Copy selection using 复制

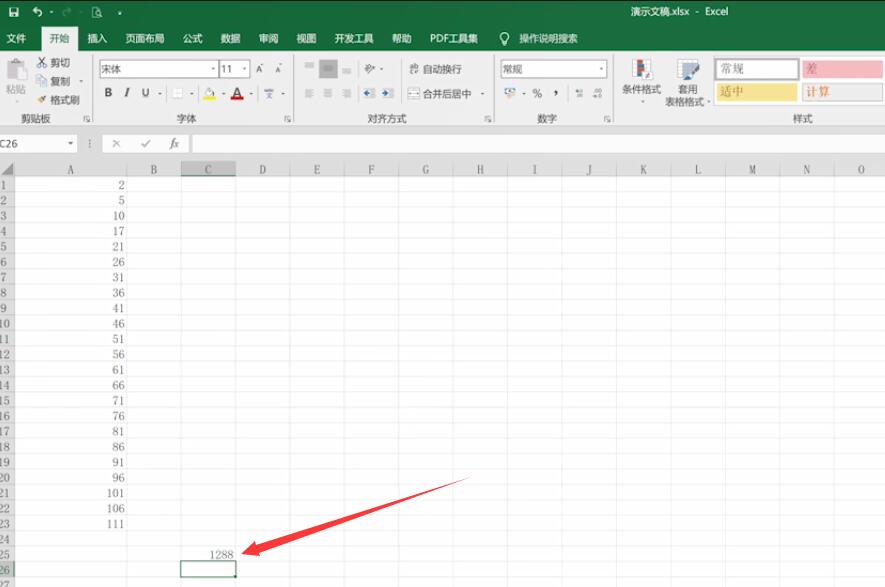53,81
